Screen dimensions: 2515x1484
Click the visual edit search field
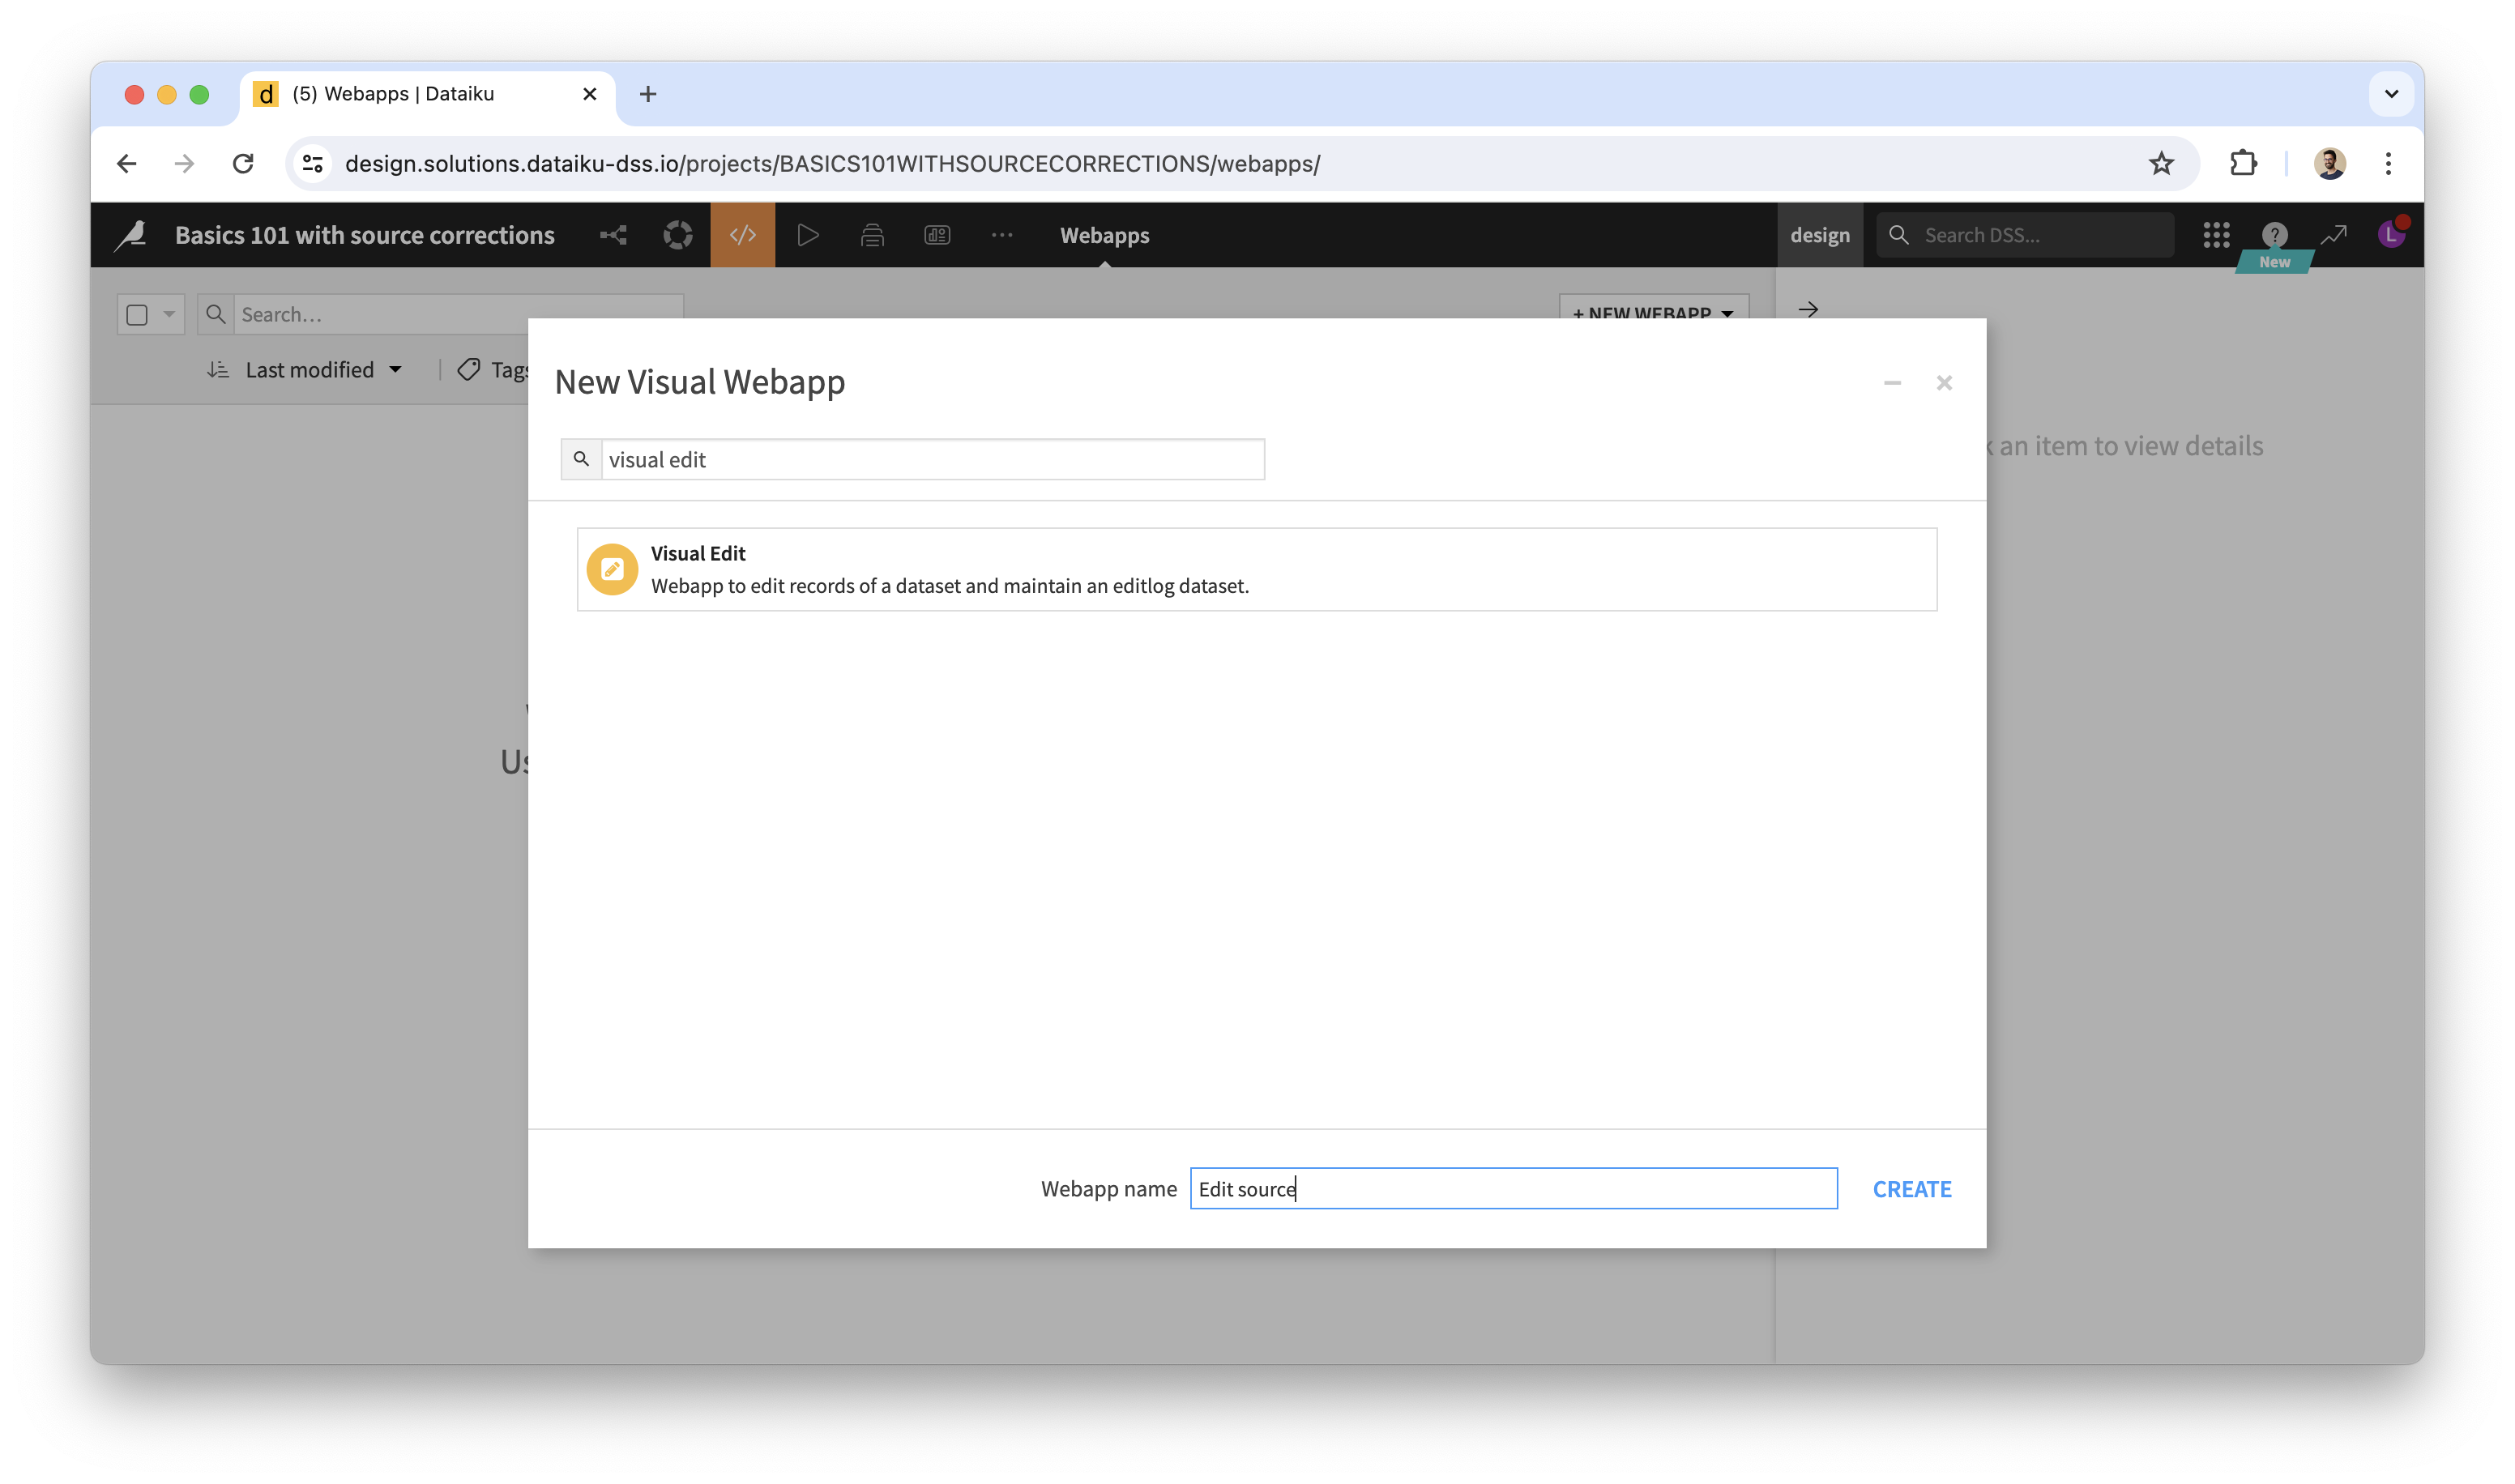[931, 460]
